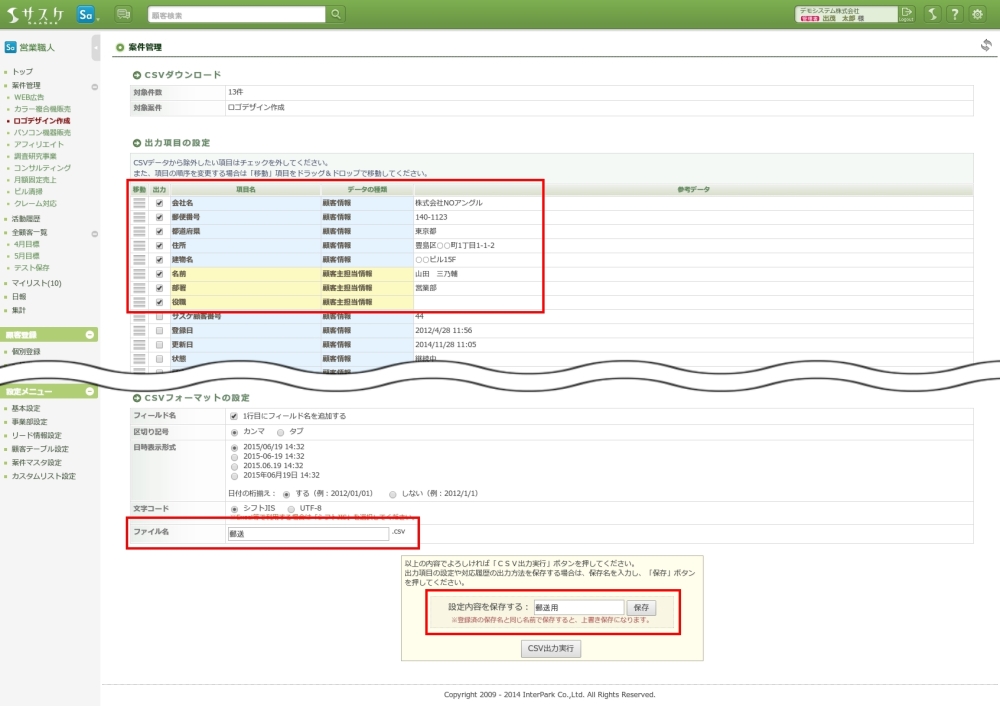The height and width of the screenshot is (706, 1000).
Task: Click the ファイル名 text field
Action: pyautogui.click(x=308, y=534)
